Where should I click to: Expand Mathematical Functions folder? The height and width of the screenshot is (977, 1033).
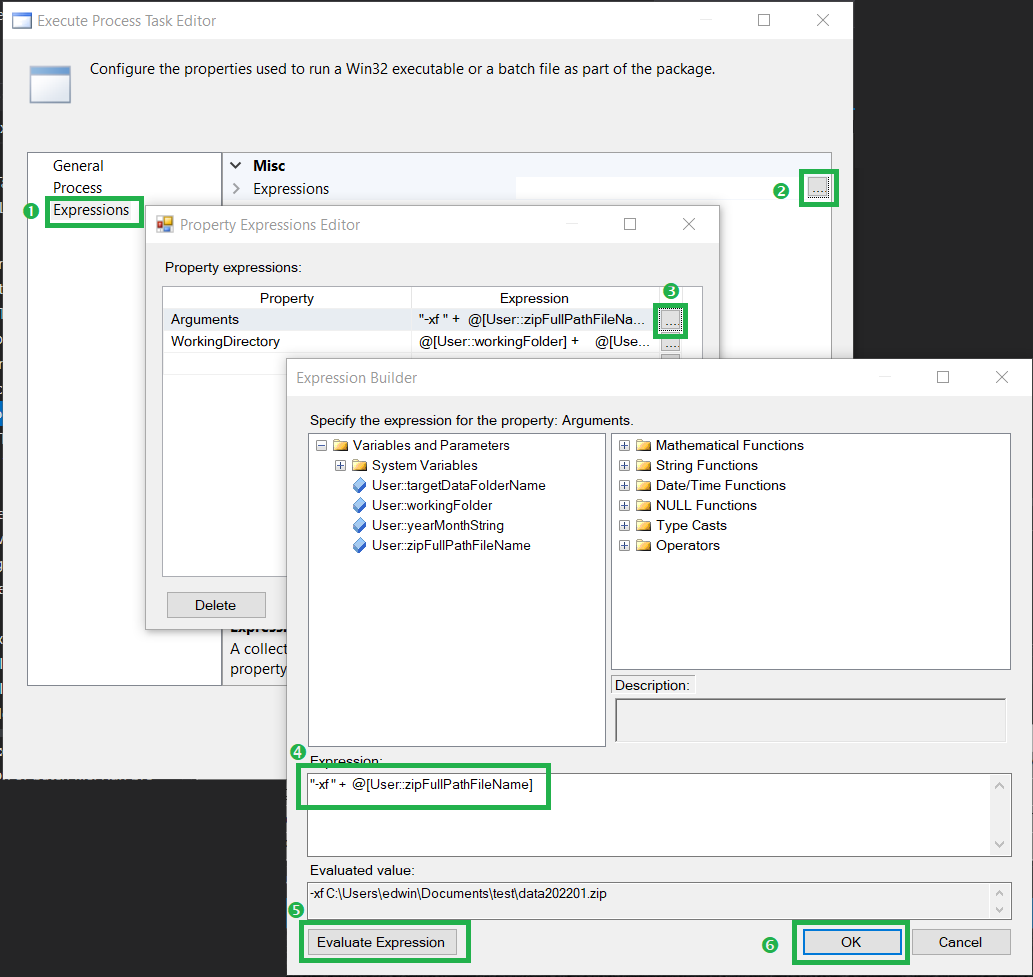625,445
